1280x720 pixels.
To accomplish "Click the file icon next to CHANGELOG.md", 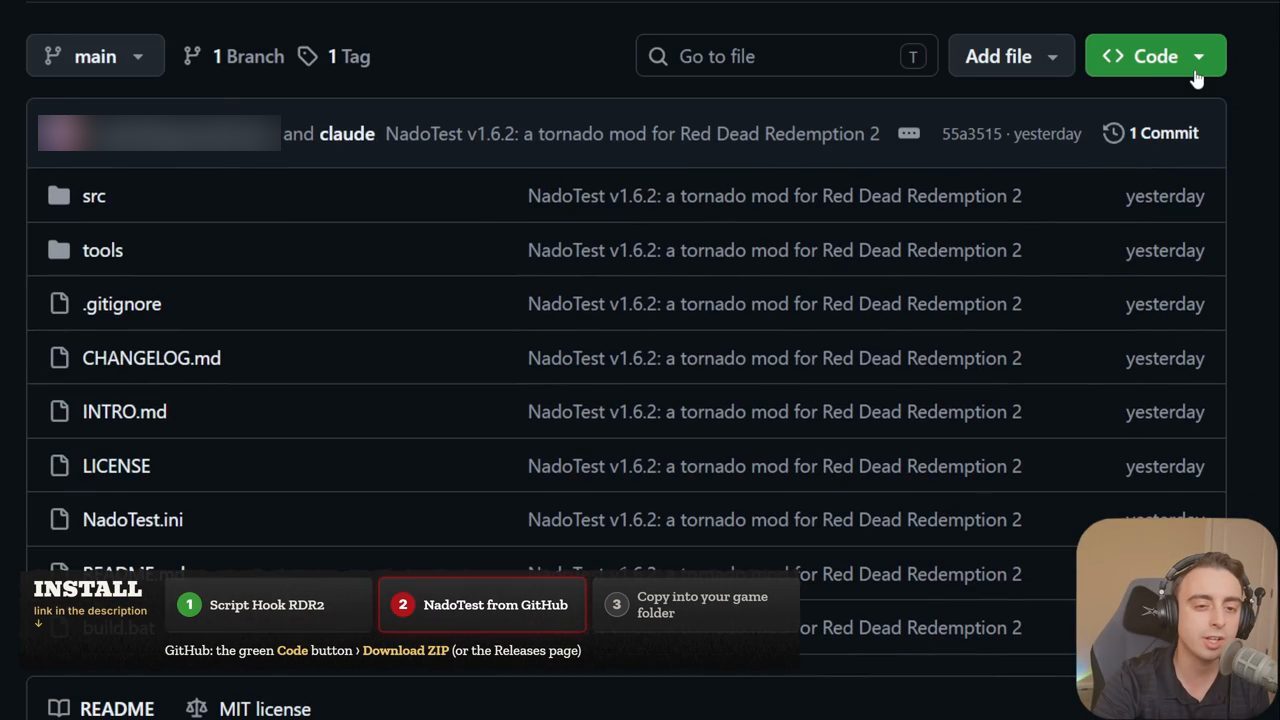I will [x=59, y=358].
